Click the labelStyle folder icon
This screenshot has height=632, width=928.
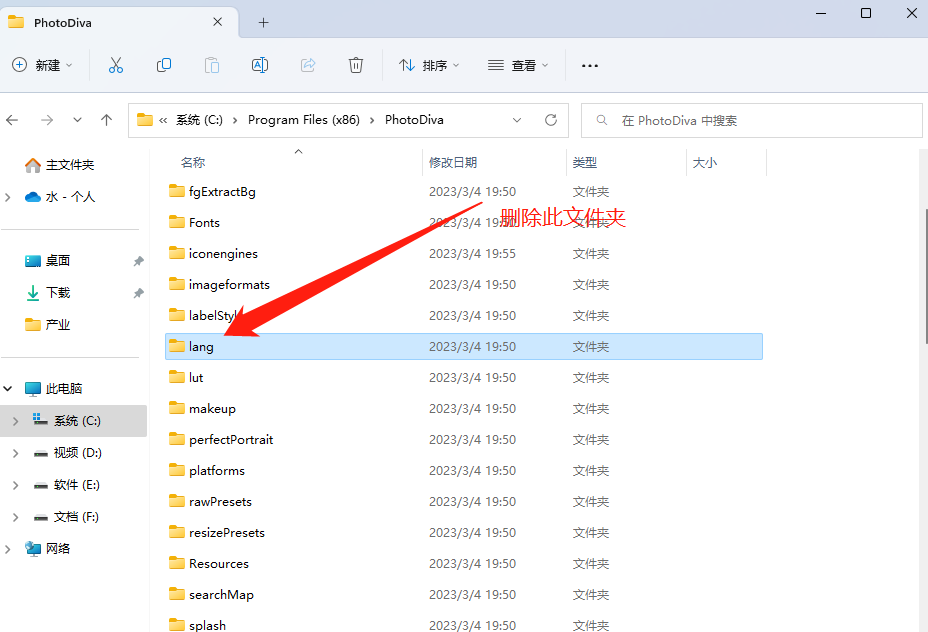click(x=176, y=315)
